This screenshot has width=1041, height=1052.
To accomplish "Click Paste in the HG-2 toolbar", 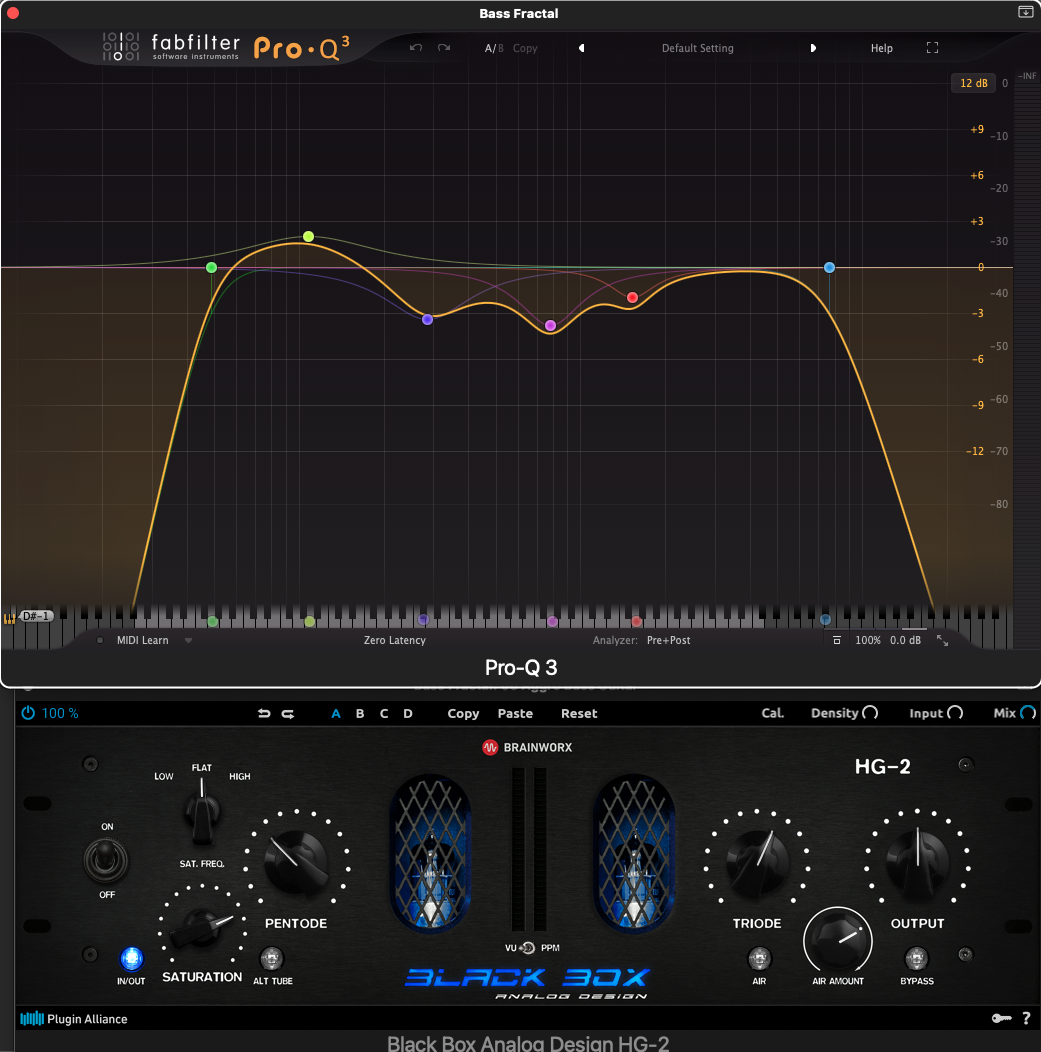I will [x=515, y=713].
